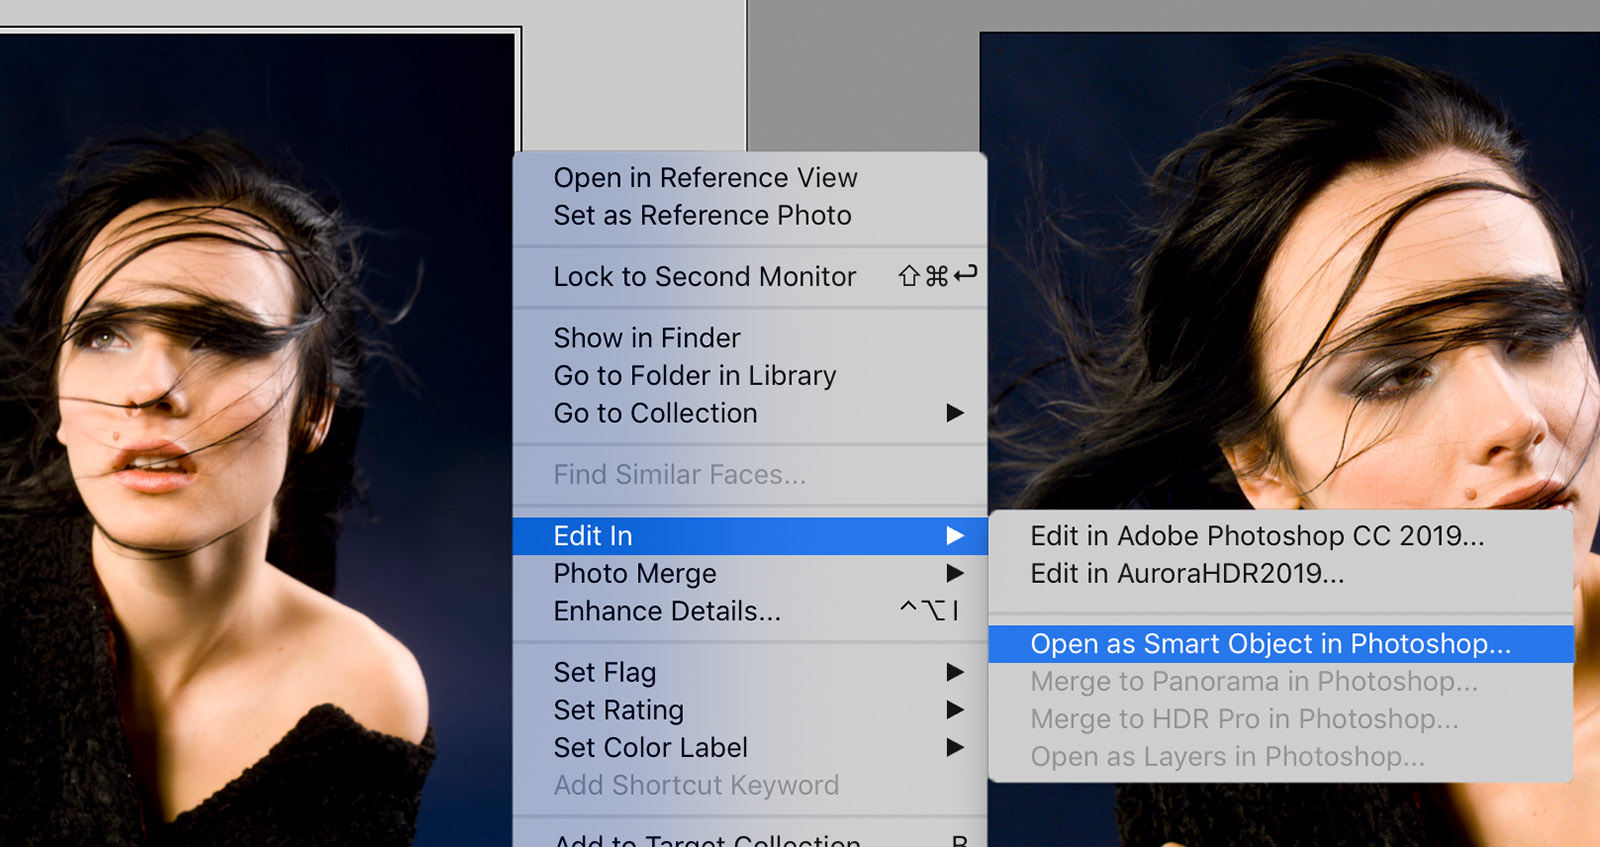This screenshot has width=1600, height=847.
Task: Expand the Photo Merge submenu arrow
Action: (x=955, y=573)
